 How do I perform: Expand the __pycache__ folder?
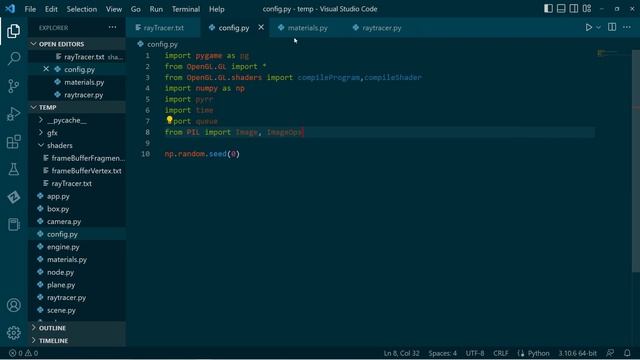[77, 120]
